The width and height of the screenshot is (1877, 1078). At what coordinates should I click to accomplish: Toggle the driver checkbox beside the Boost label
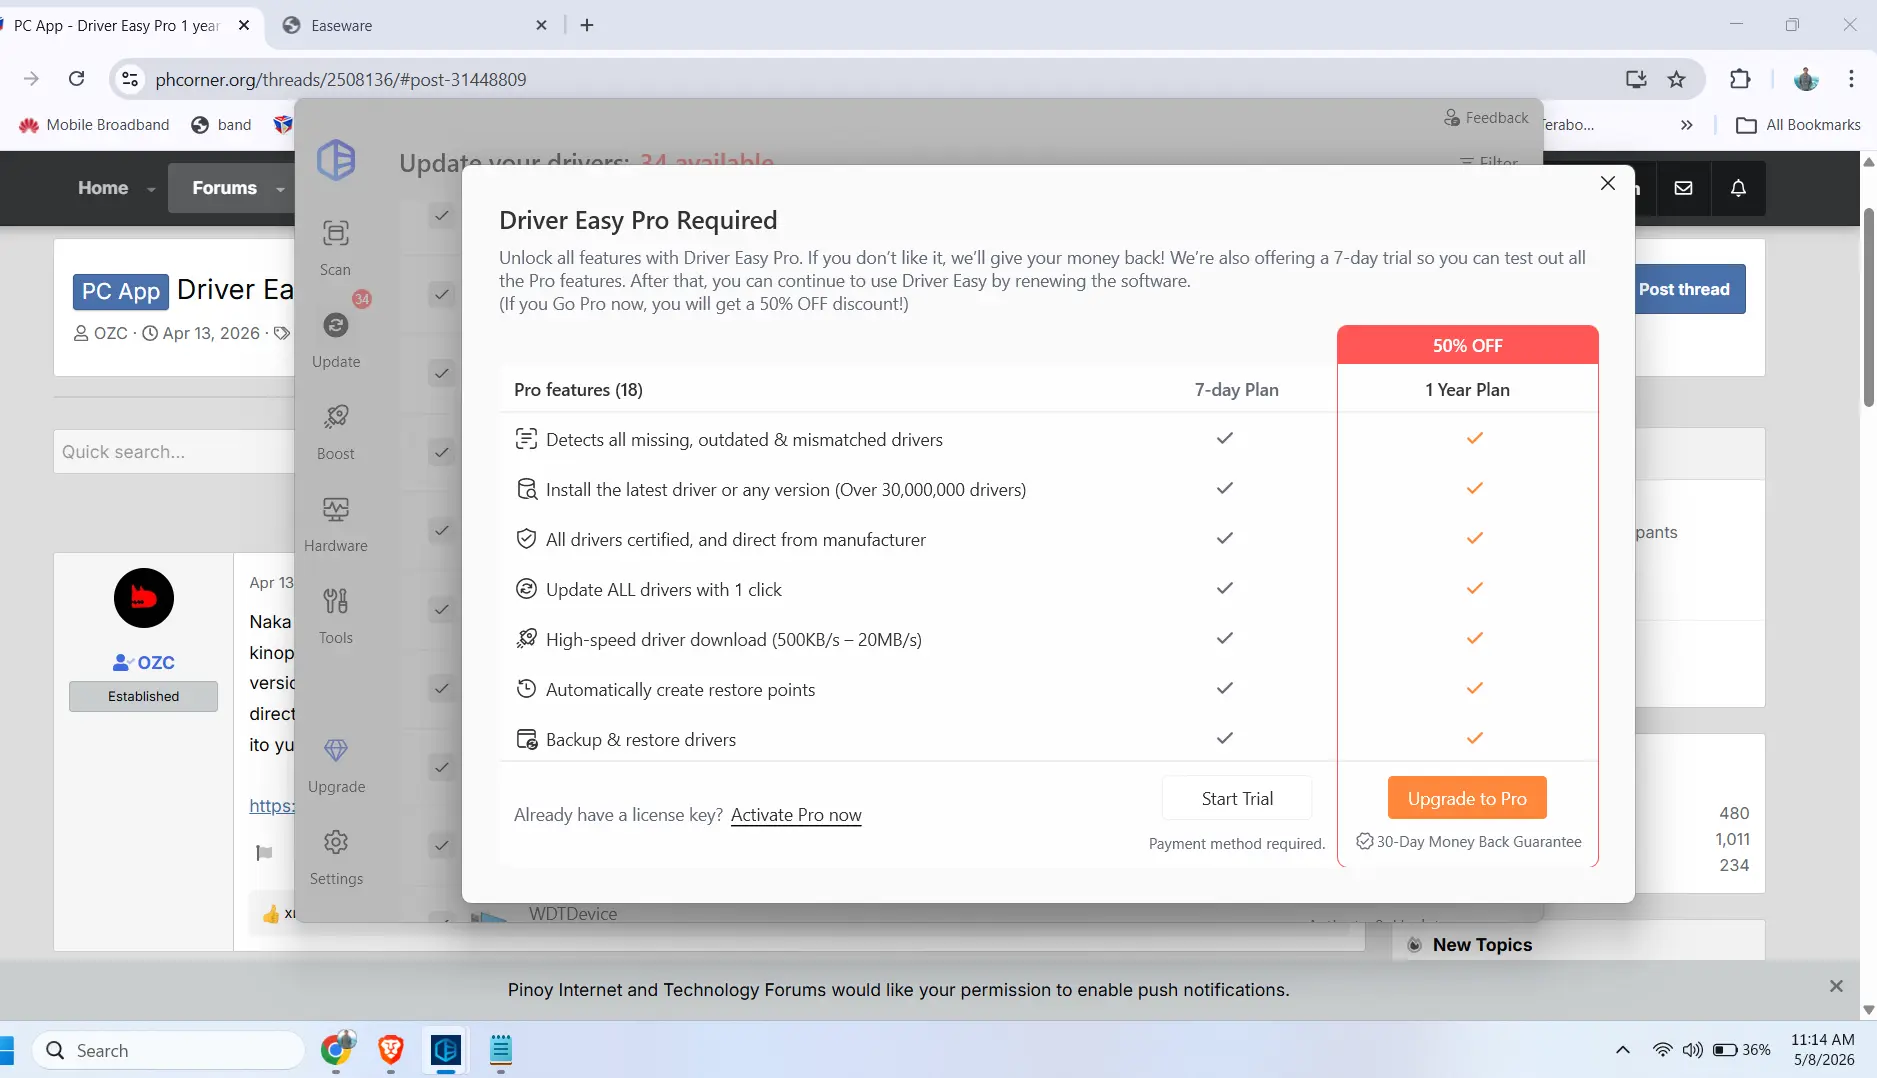(441, 453)
